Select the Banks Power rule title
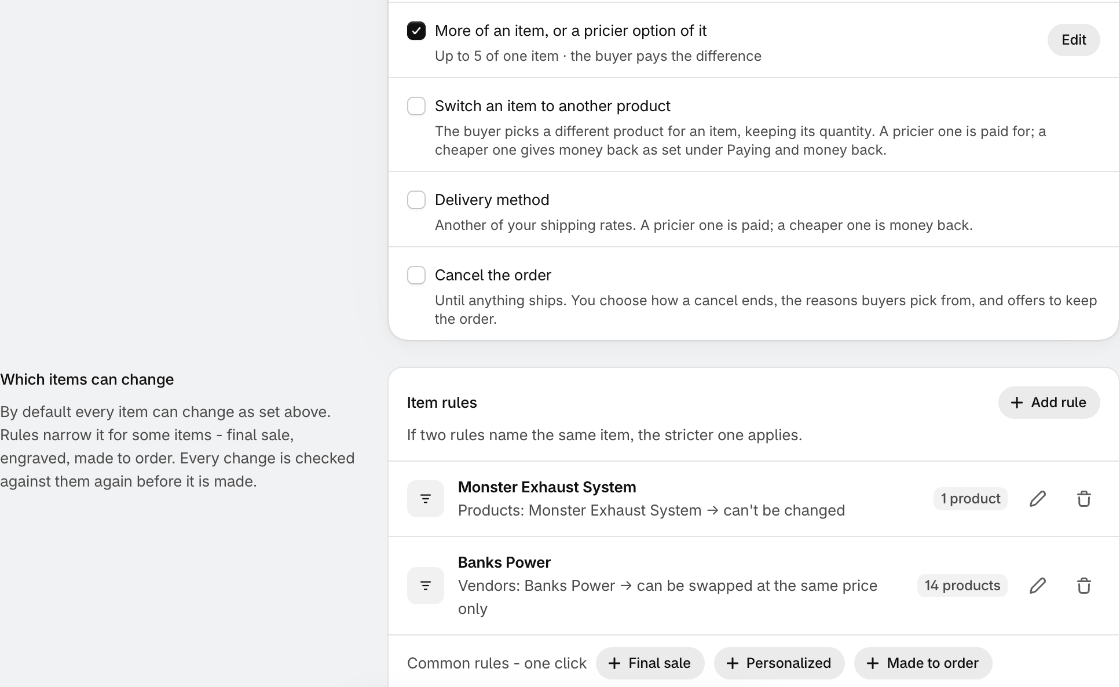This screenshot has width=1120, height=687. [504, 563]
